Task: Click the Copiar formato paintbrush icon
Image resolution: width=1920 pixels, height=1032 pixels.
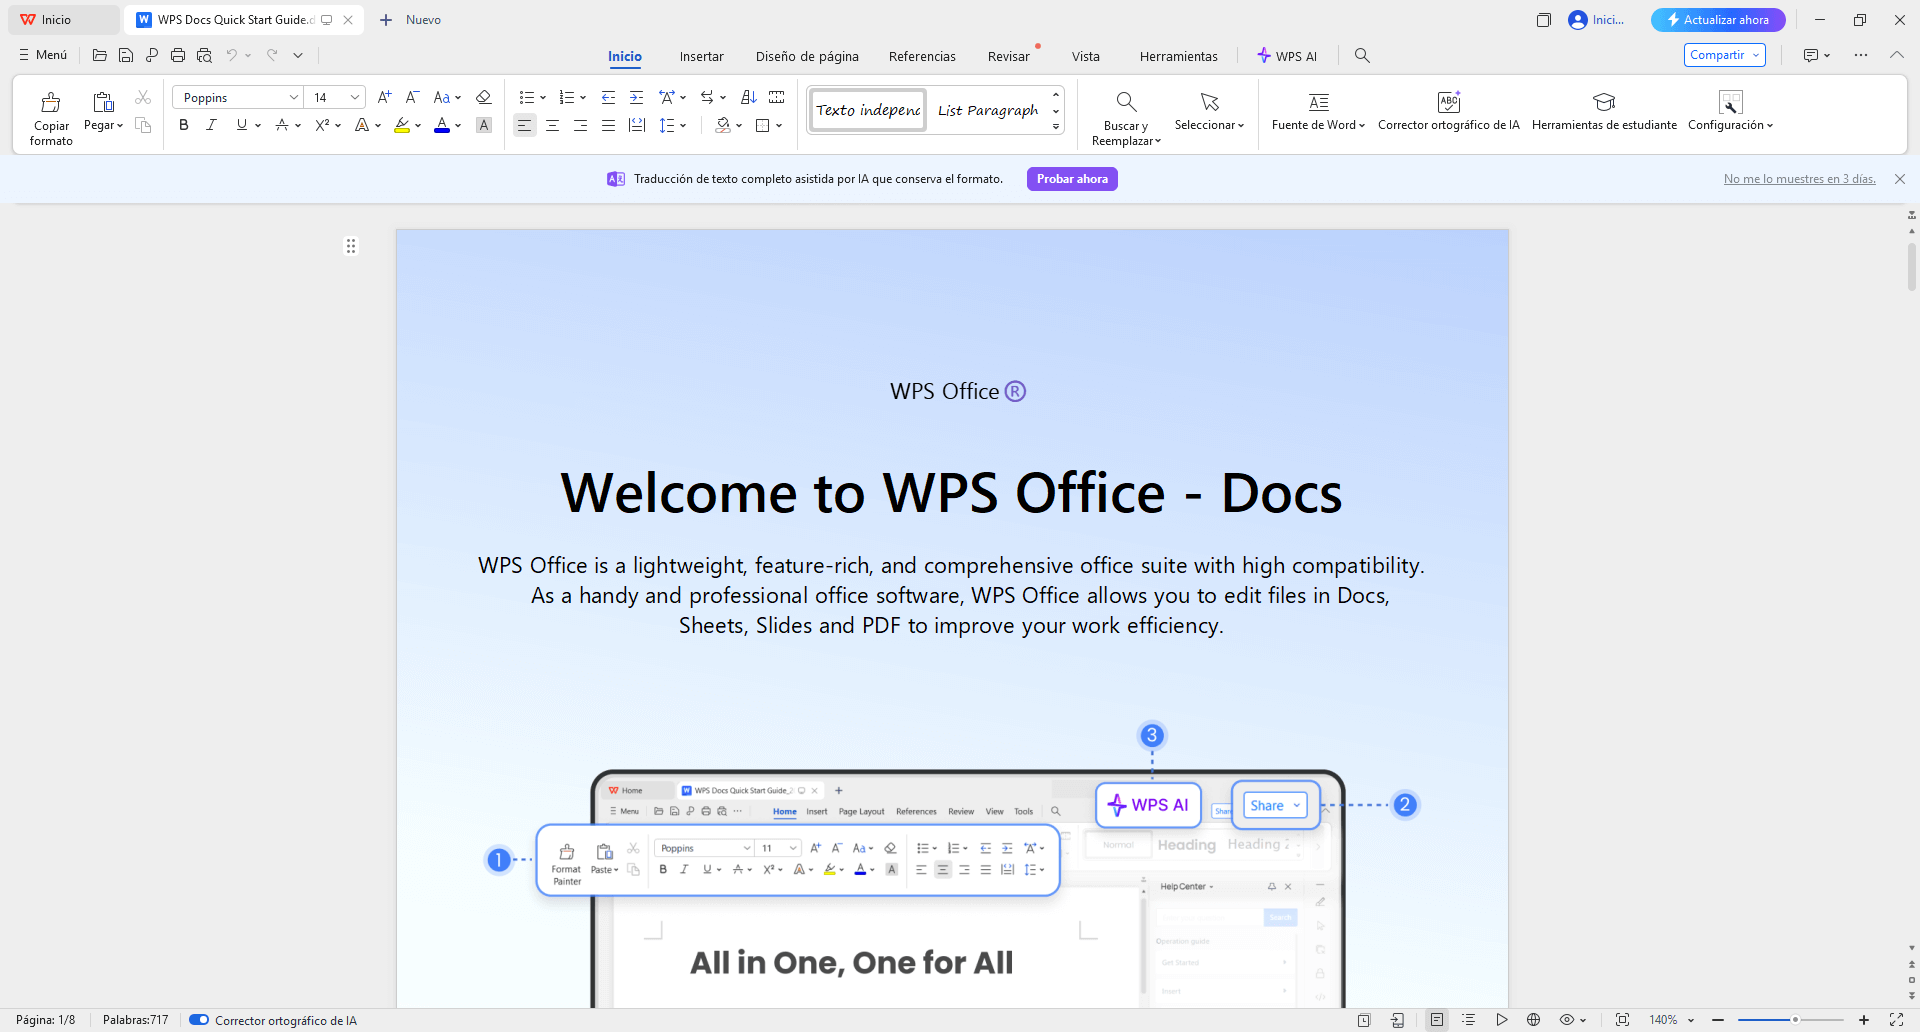Action: [x=51, y=102]
